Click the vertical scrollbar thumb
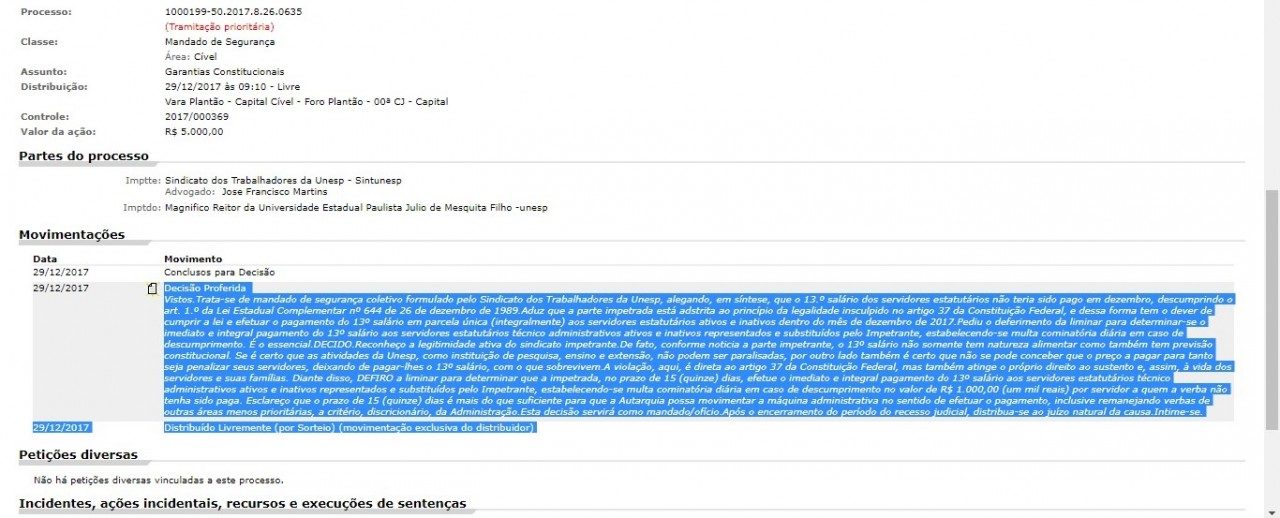The height and width of the screenshot is (518, 1280). coord(1271,310)
